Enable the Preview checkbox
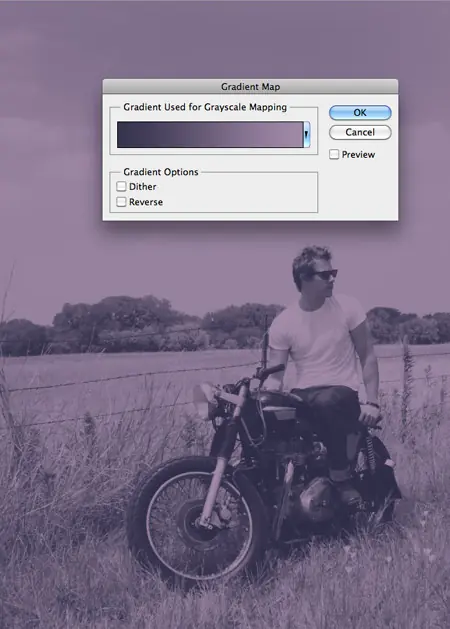The height and width of the screenshot is (629, 450). click(334, 154)
